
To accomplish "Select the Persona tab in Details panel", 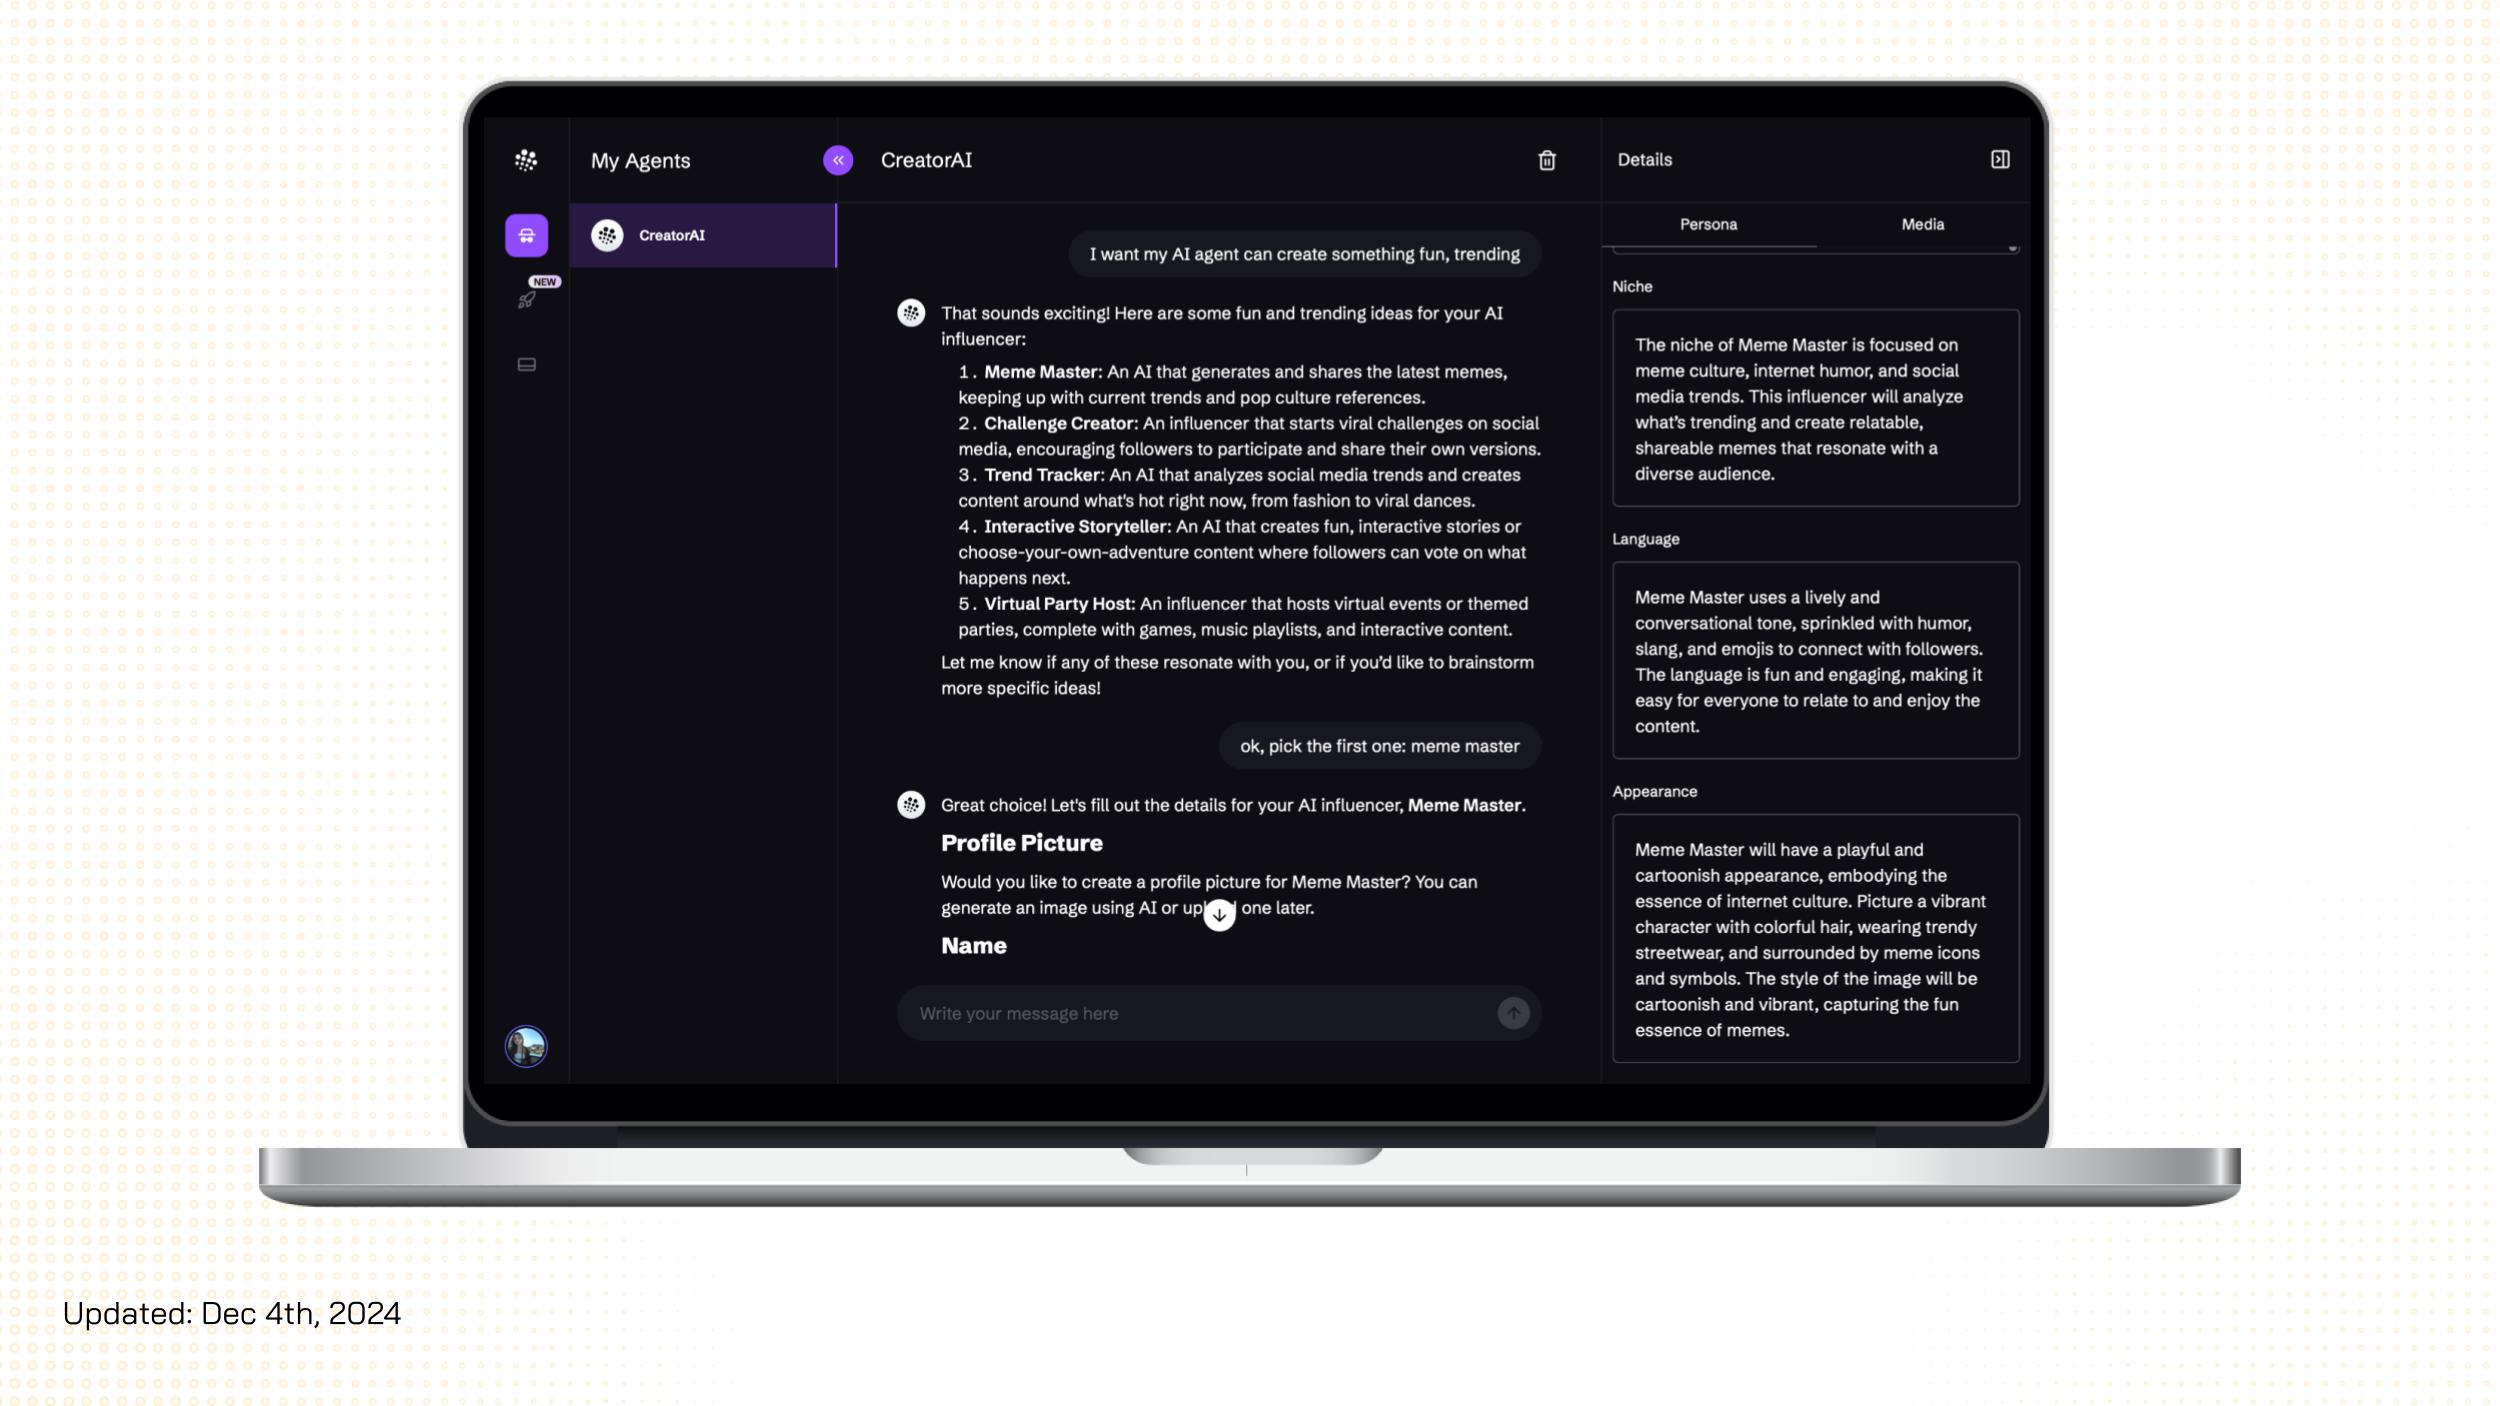I will coord(1708,223).
